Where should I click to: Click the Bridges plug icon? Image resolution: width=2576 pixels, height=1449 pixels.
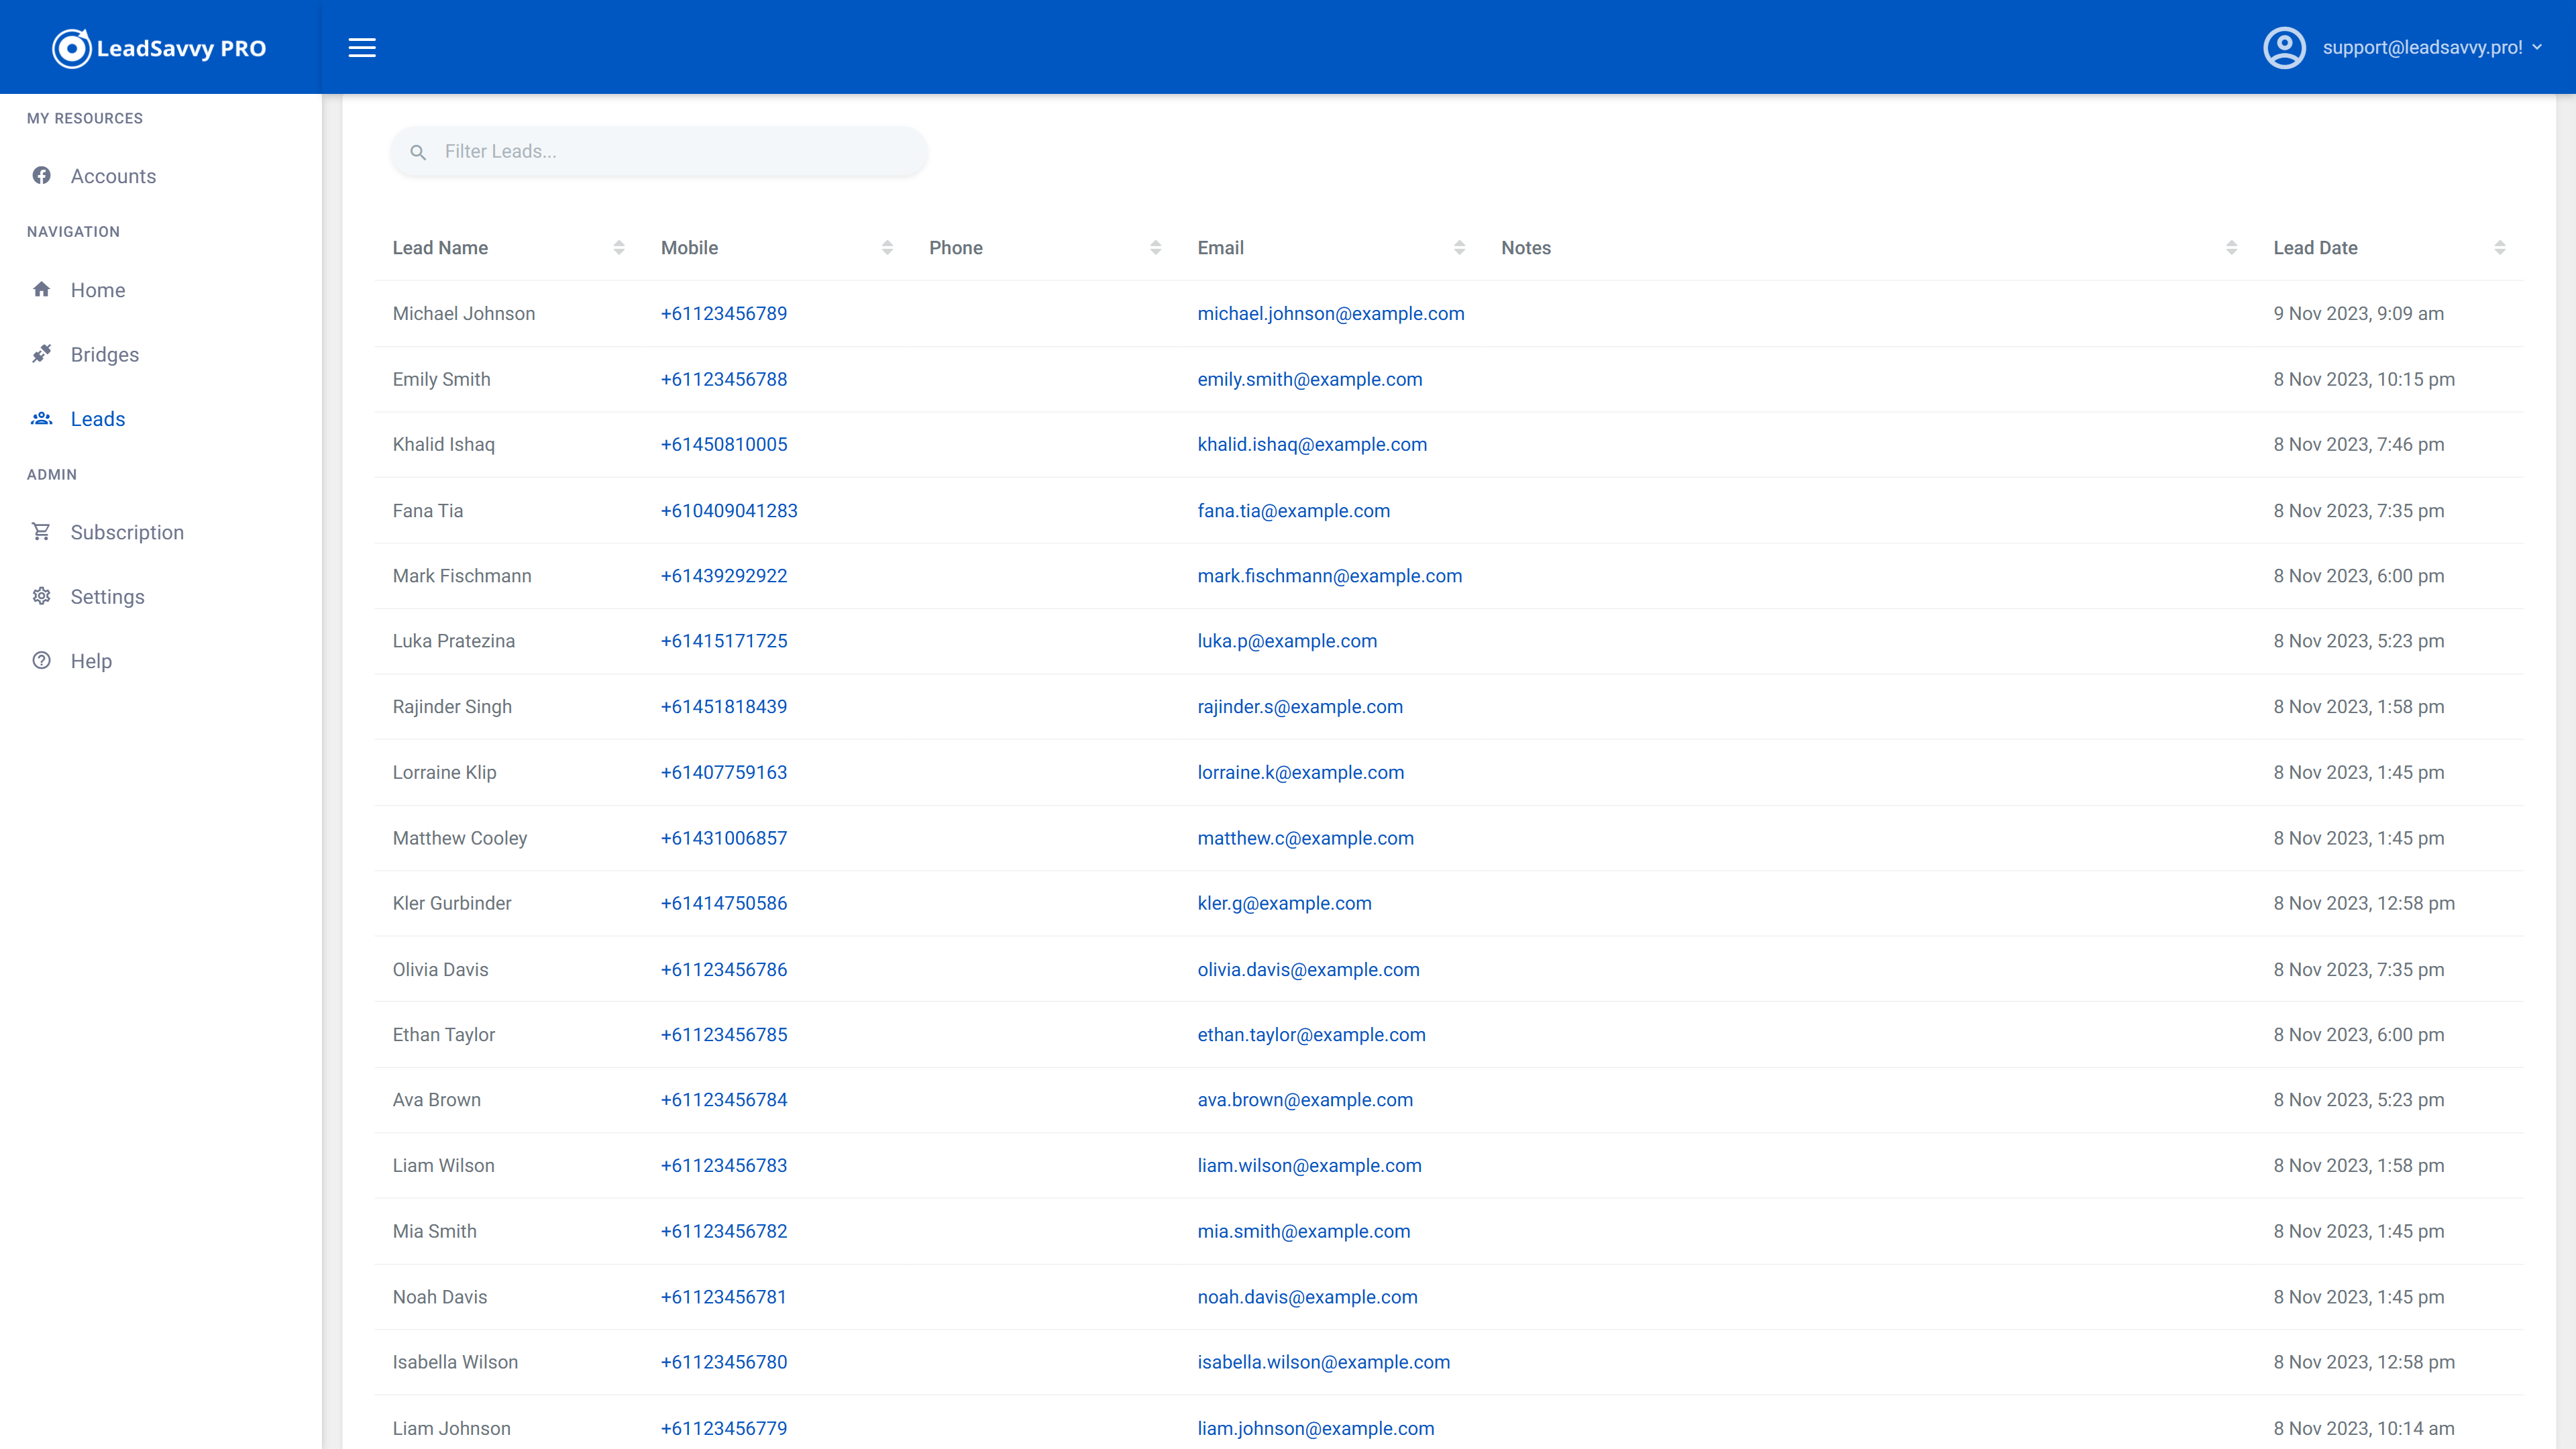point(41,354)
